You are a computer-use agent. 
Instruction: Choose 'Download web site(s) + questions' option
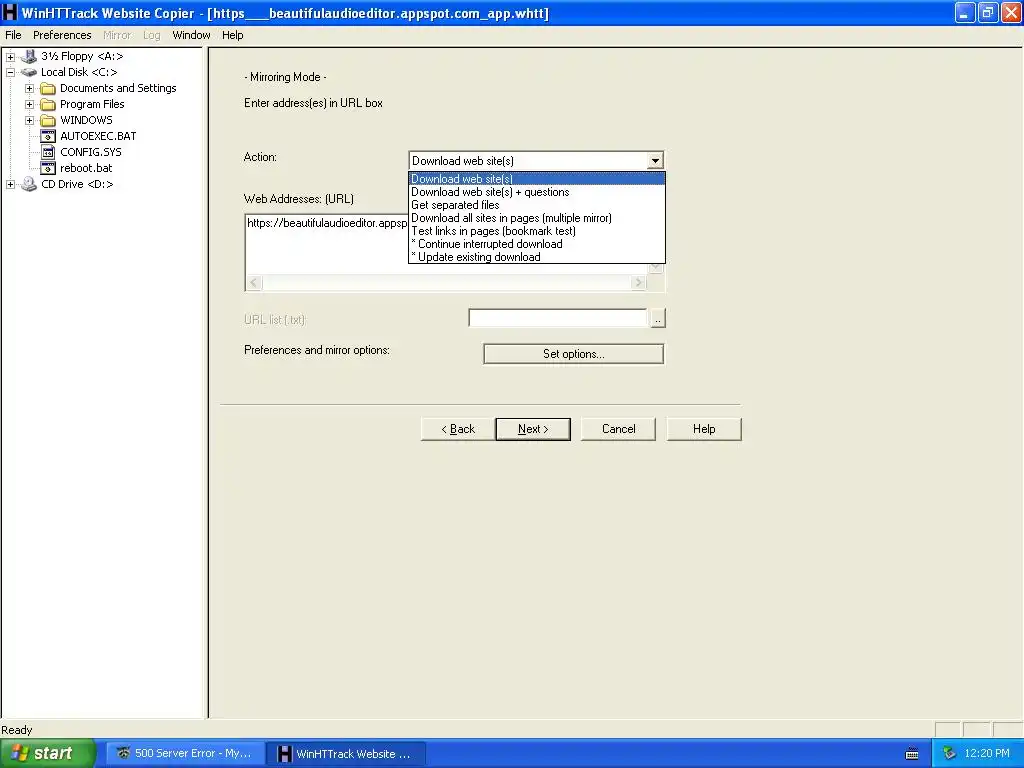click(x=536, y=192)
